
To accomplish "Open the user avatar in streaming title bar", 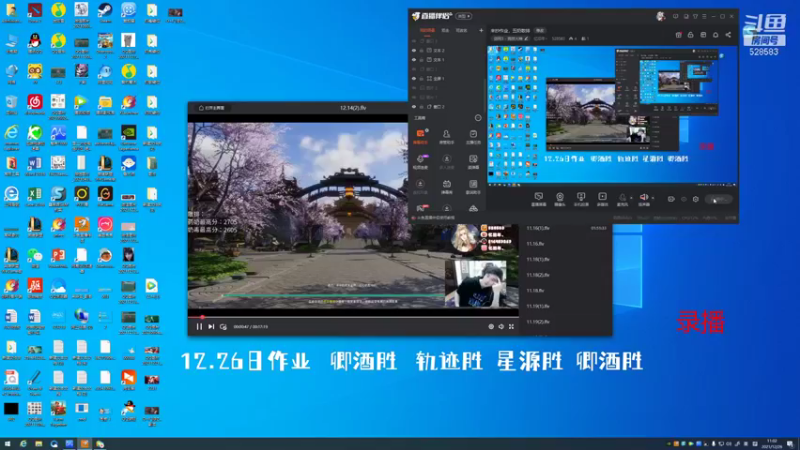I will [660, 16].
